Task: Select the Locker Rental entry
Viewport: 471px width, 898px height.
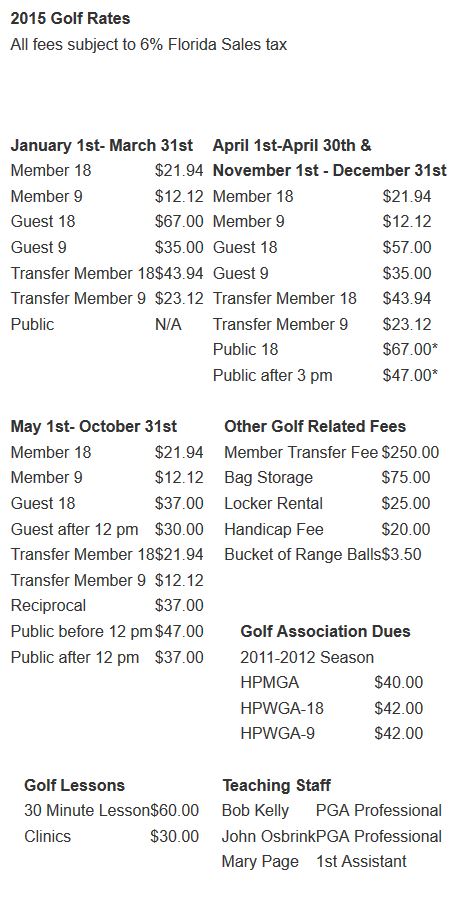Action: (327, 503)
